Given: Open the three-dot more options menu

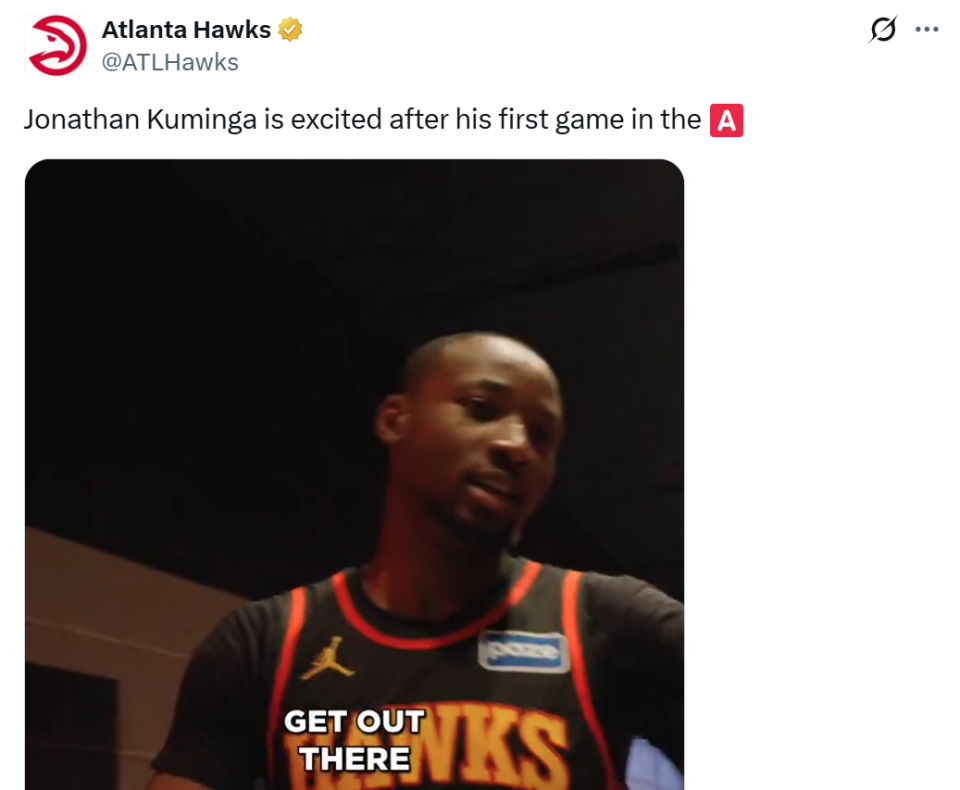Looking at the screenshot, I should click(927, 29).
